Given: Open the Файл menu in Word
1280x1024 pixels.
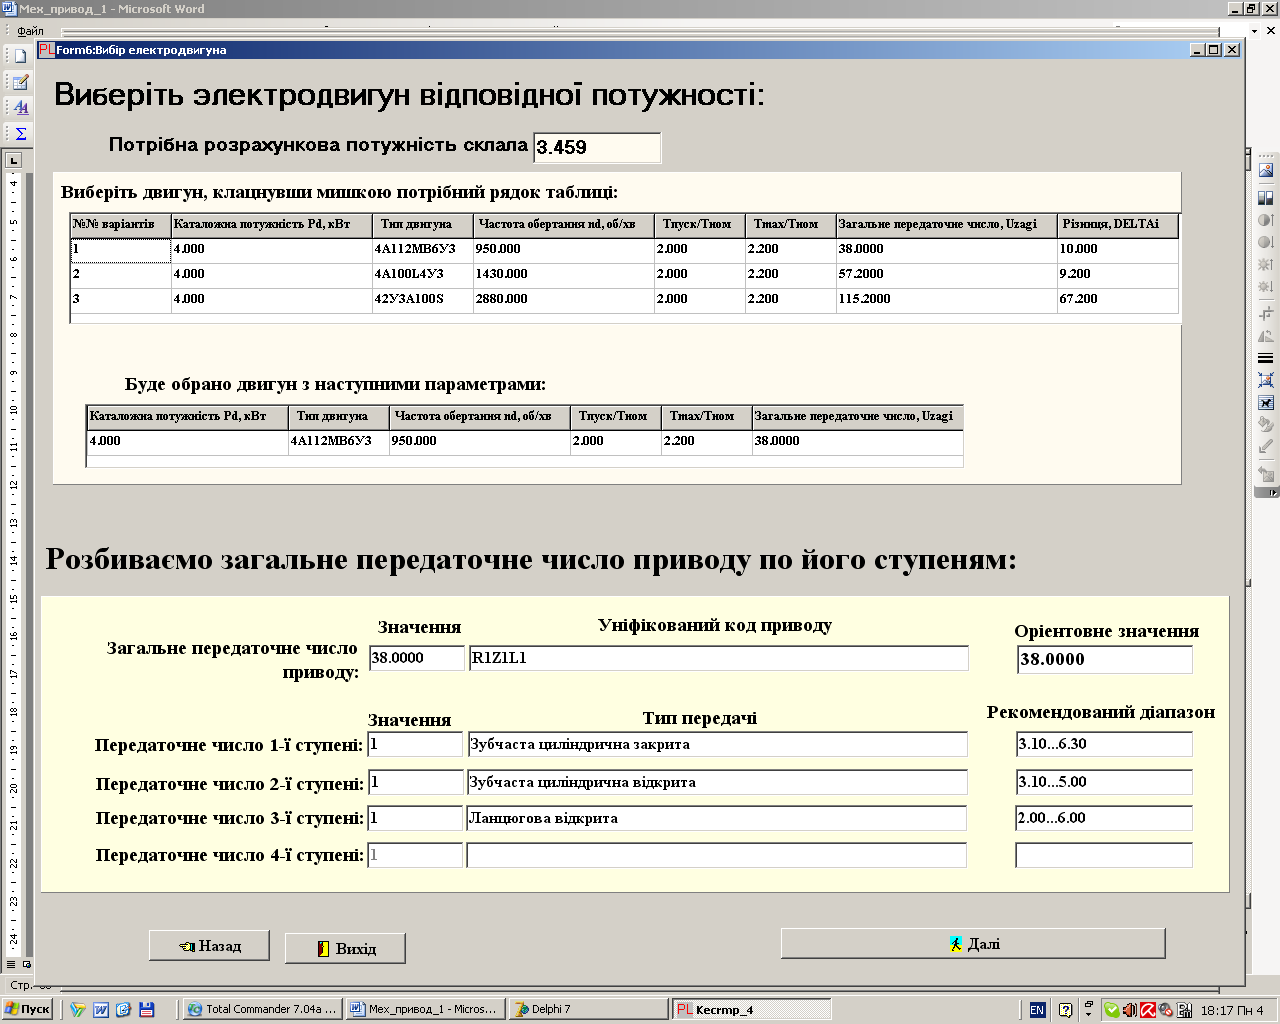Looking at the screenshot, I should [31, 31].
